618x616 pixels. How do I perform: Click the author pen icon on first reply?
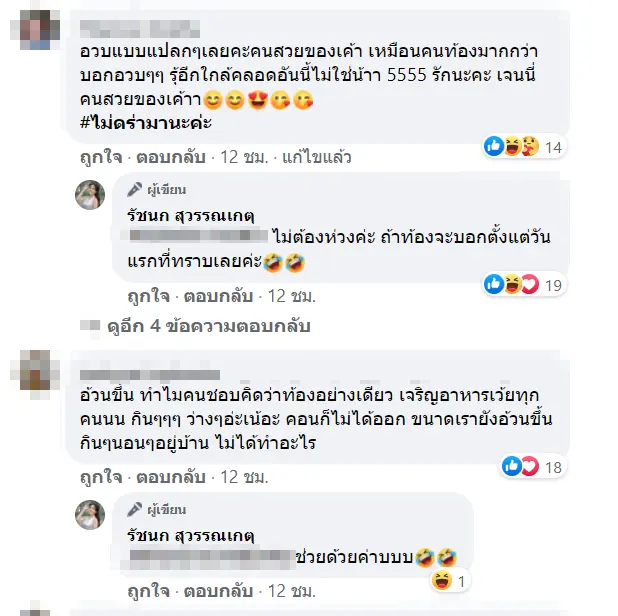coord(134,190)
